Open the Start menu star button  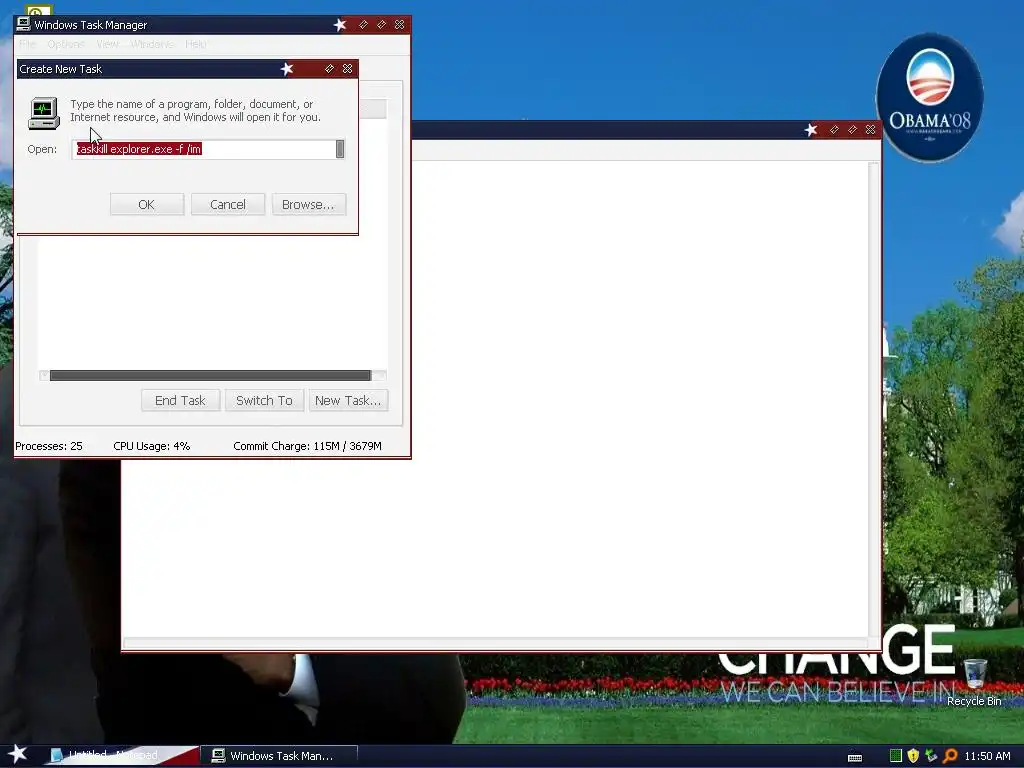(18, 754)
